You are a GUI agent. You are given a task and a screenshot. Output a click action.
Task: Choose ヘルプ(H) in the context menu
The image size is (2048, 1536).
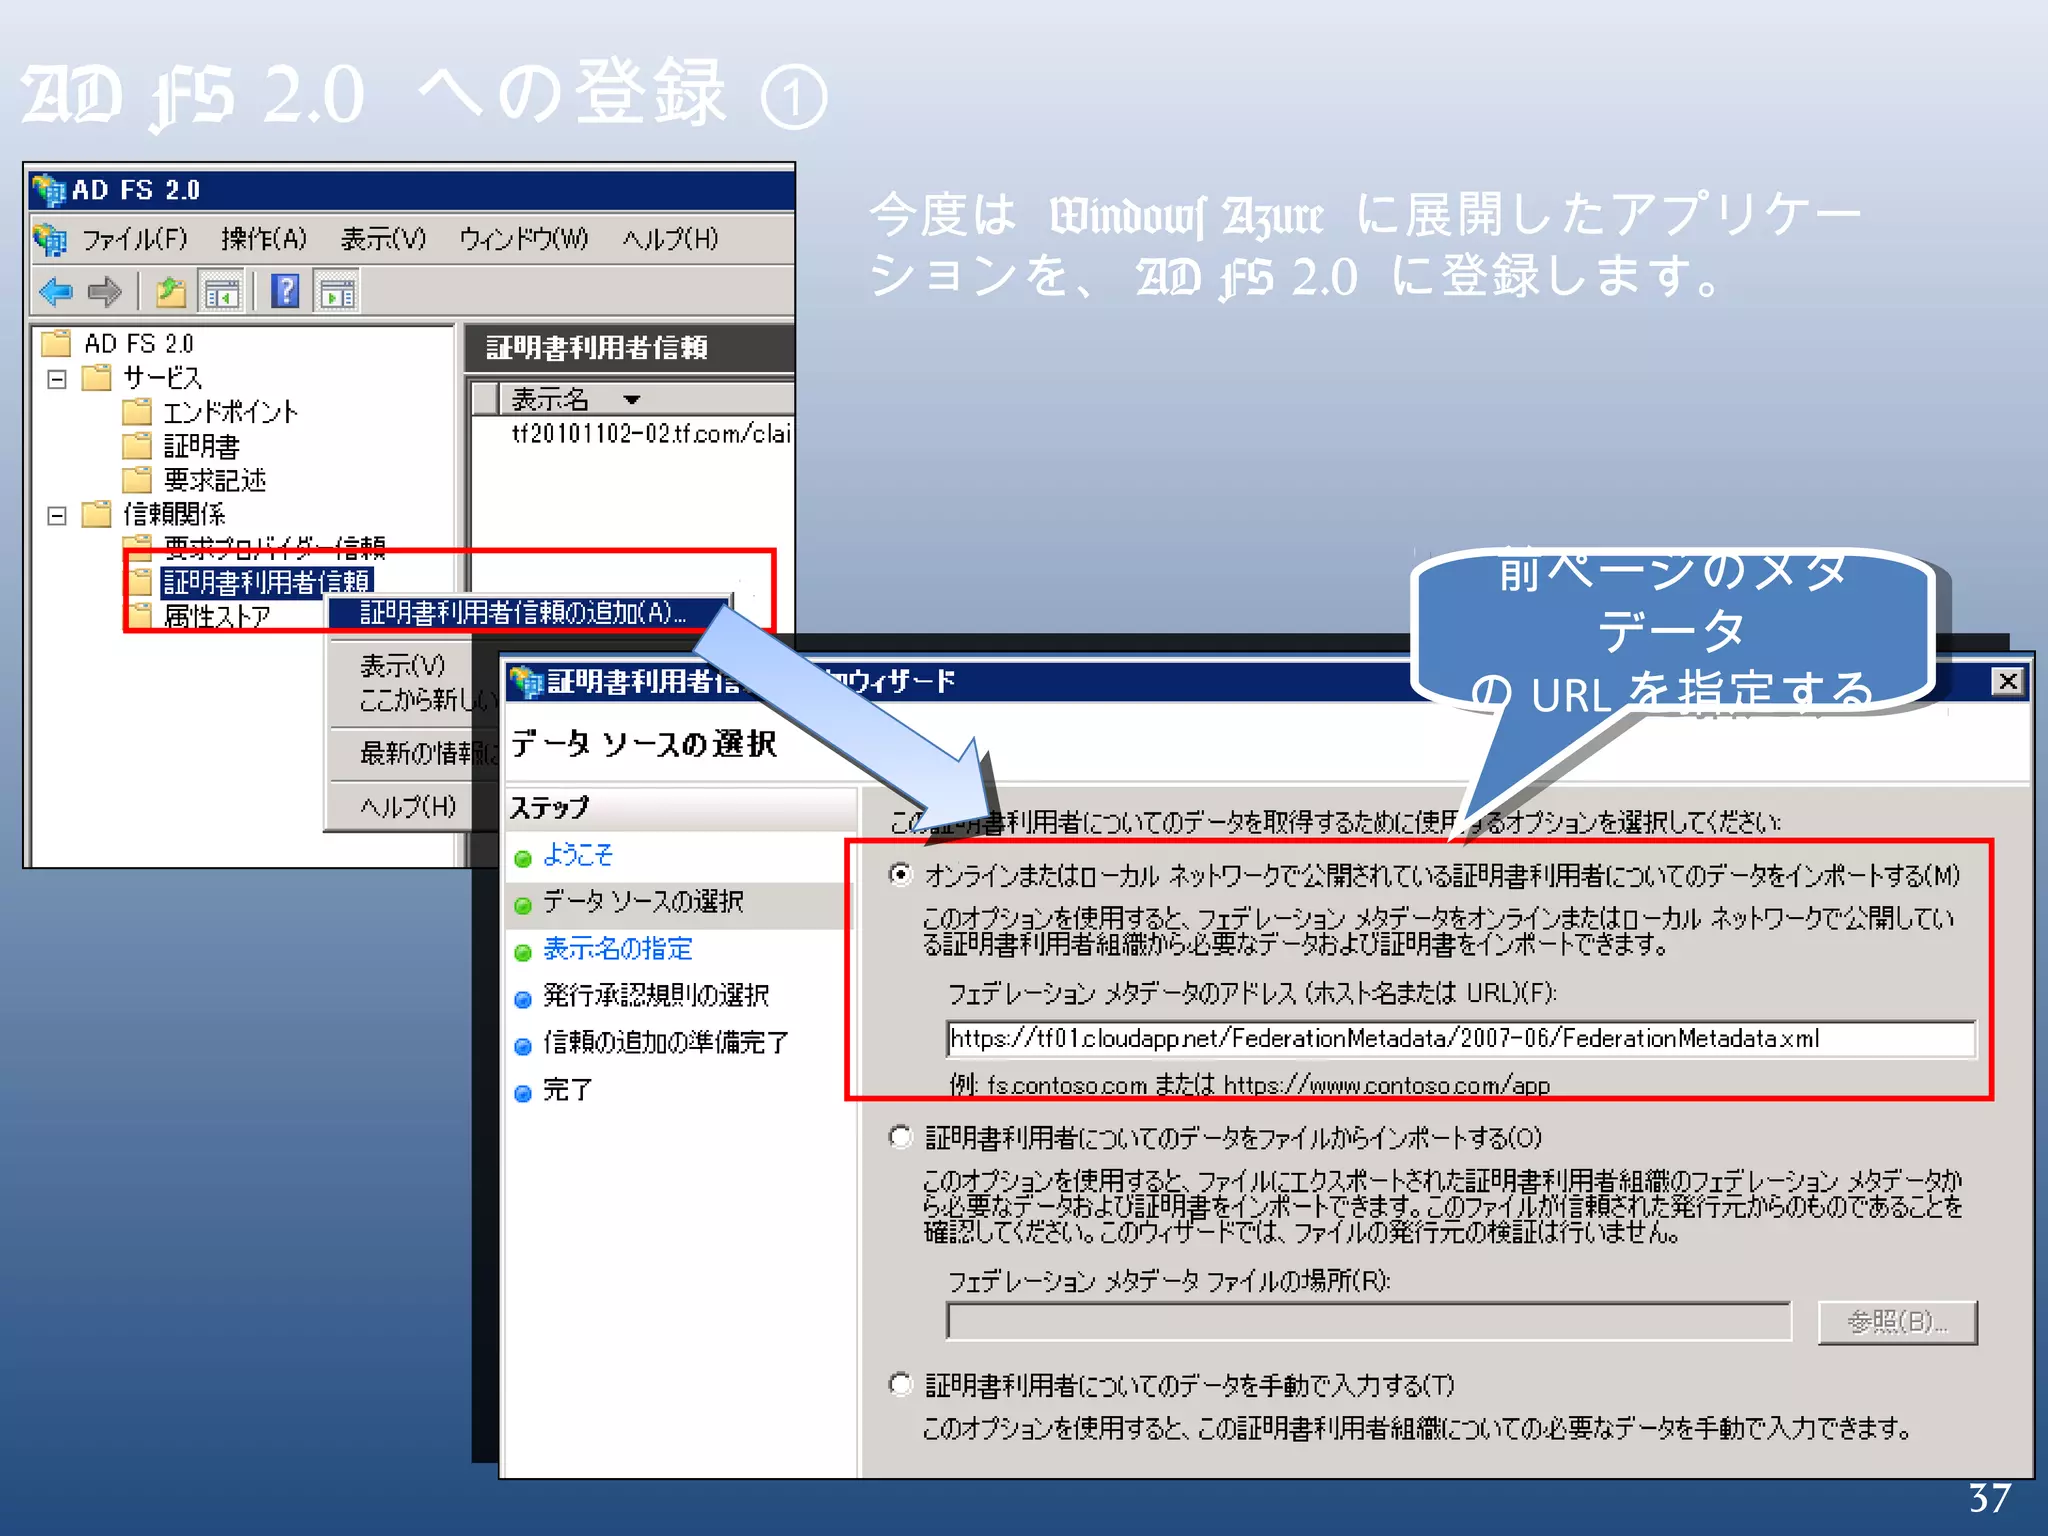[x=408, y=806]
